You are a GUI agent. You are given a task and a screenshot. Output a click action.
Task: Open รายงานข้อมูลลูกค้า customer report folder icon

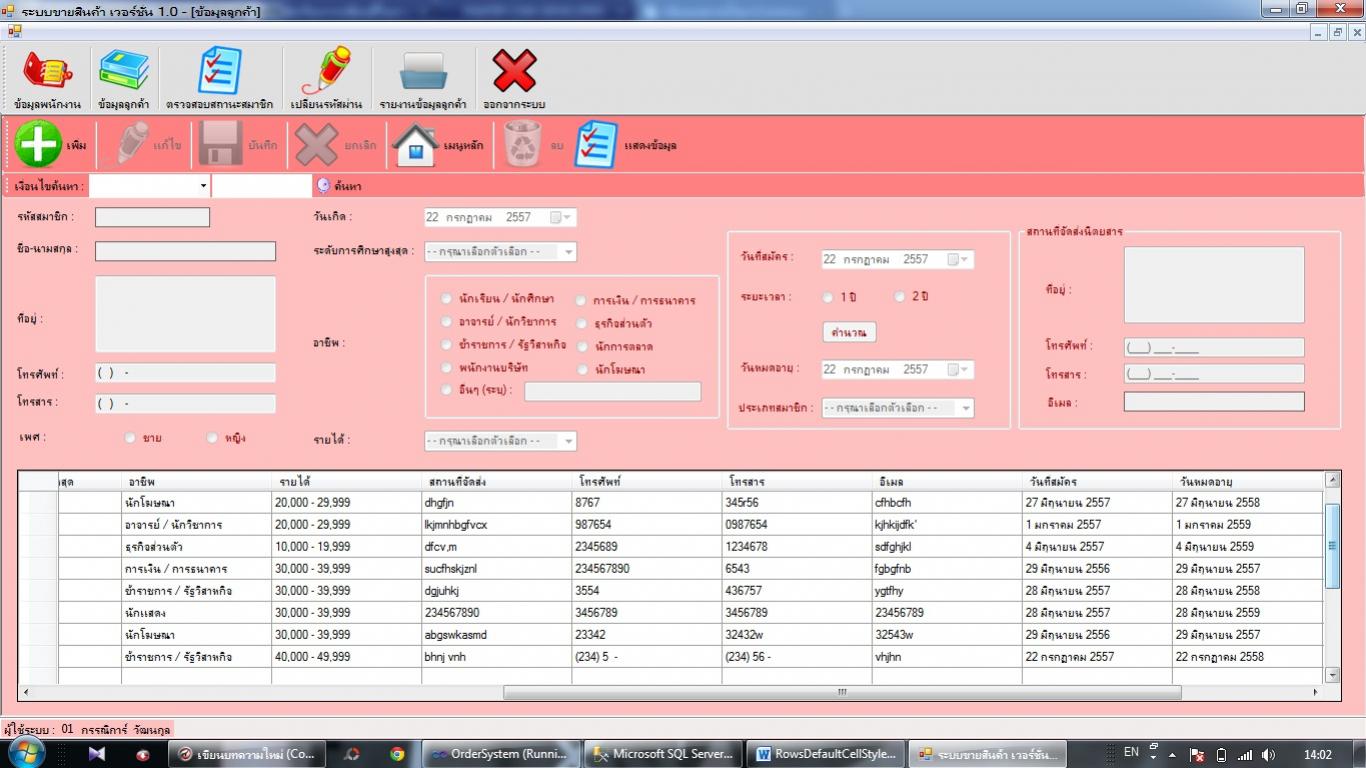pyautogui.click(x=423, y=72)
